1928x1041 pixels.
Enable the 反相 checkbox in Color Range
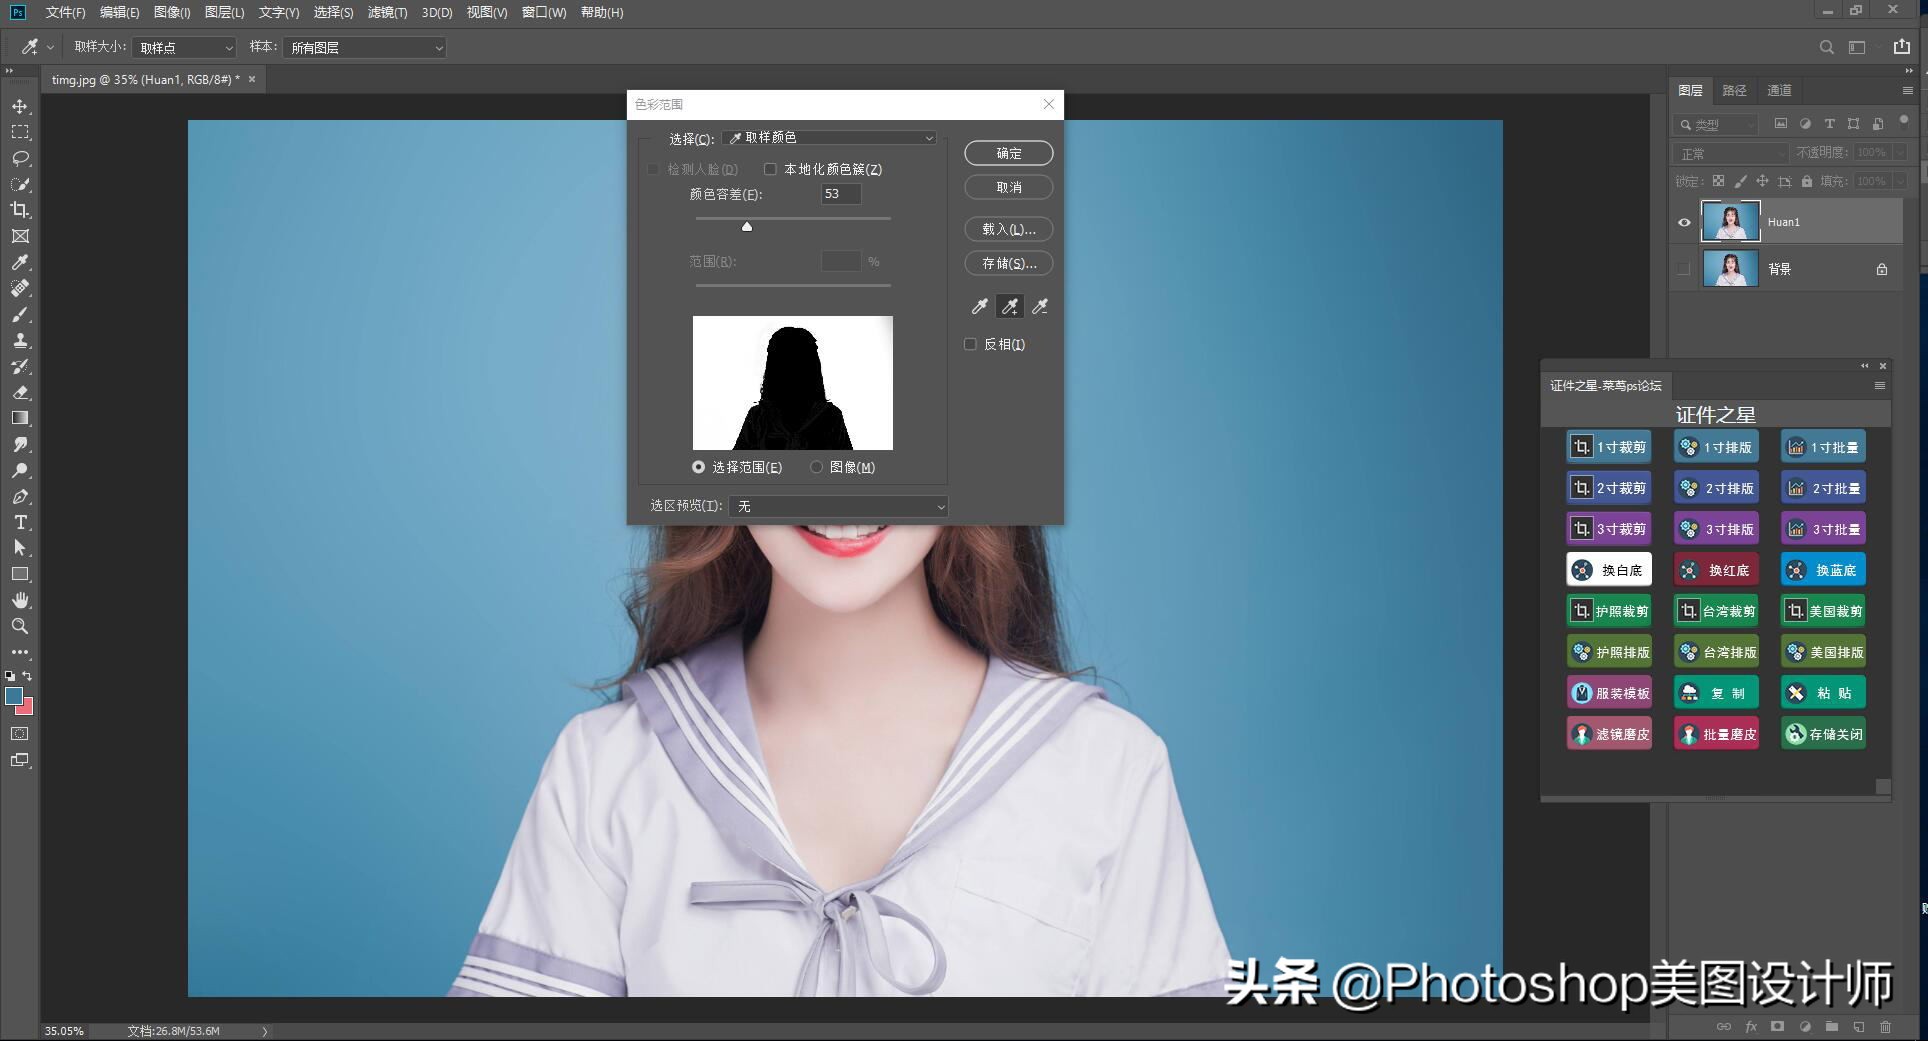[970, 343]
